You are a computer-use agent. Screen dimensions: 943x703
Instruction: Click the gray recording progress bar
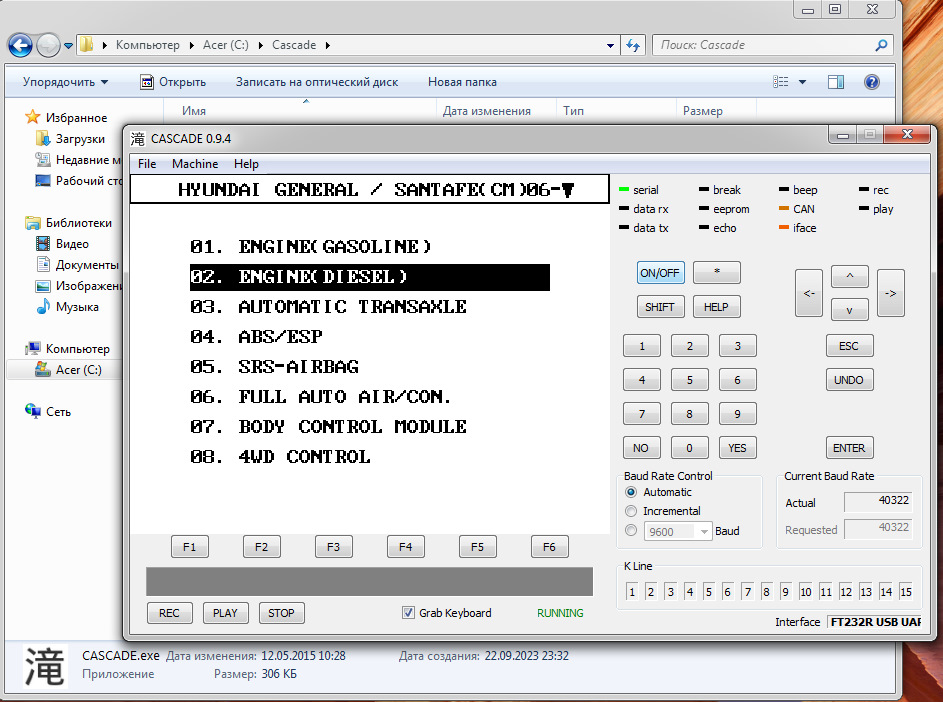click(x=369, y=581)
